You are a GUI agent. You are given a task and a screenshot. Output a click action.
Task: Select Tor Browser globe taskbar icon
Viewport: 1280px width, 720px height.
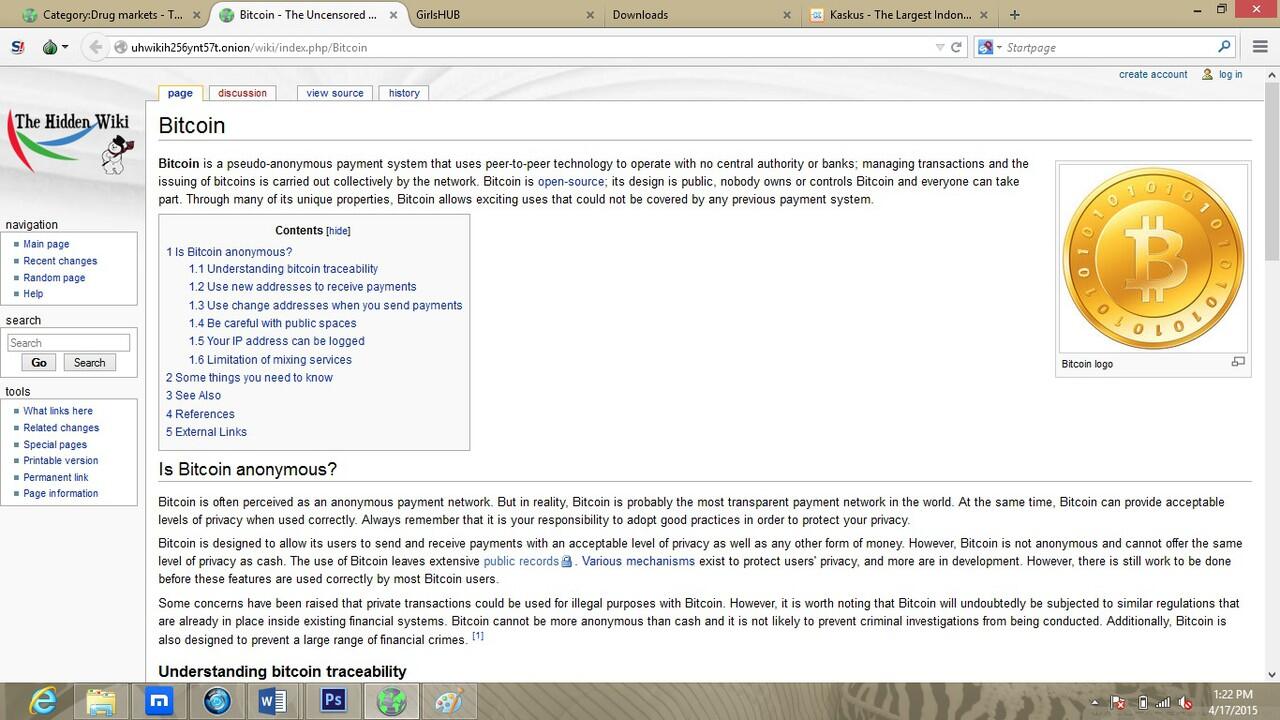(x=391, y=701)
